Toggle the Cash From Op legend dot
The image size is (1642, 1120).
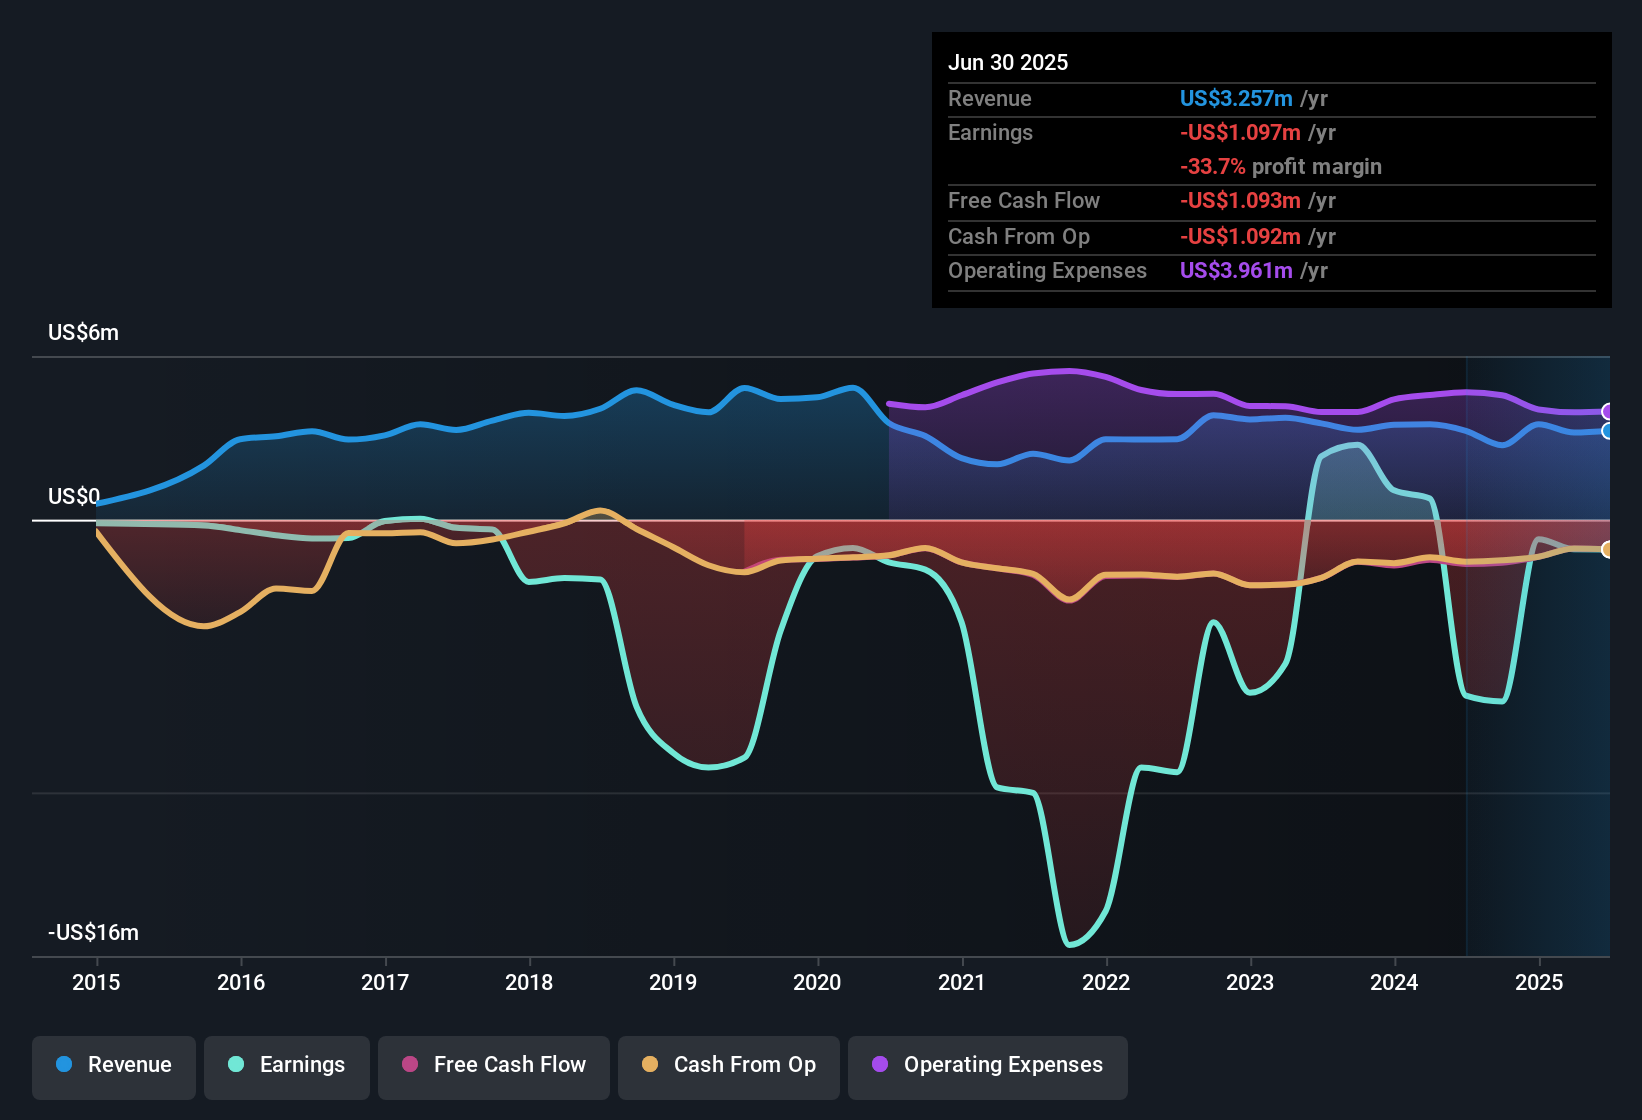pos(649,1065)
